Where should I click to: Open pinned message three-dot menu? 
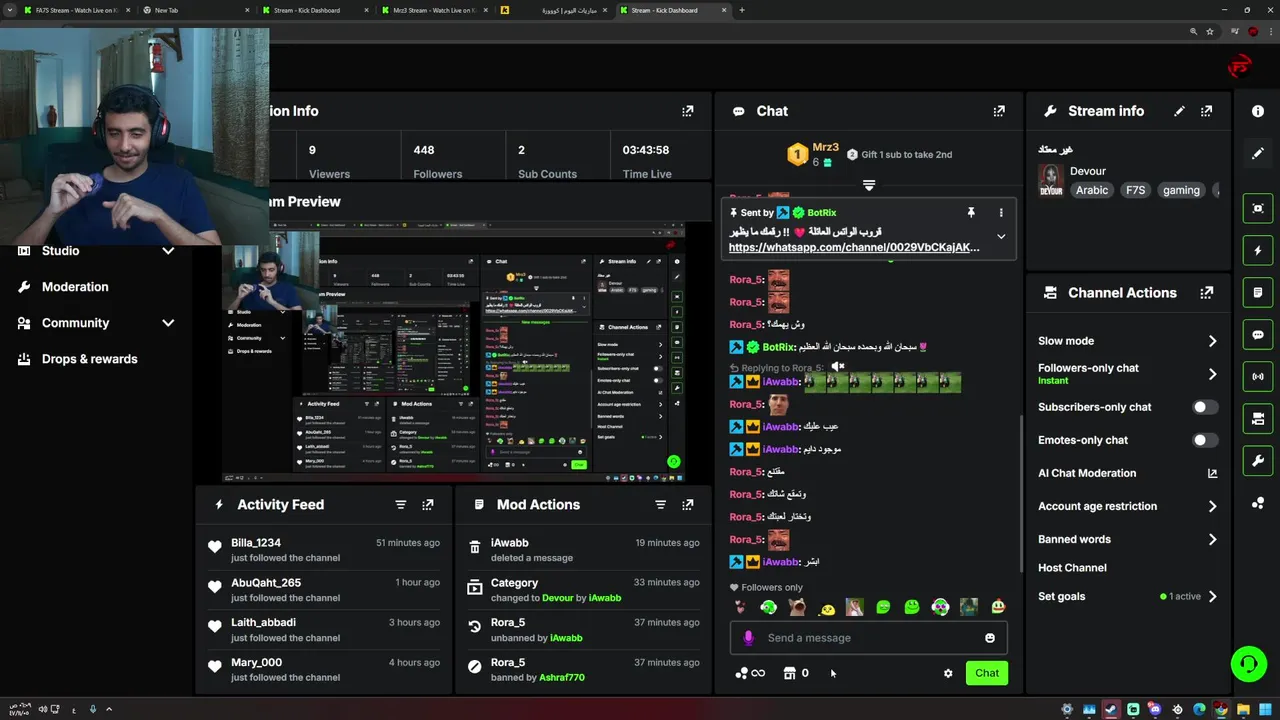1001,213
